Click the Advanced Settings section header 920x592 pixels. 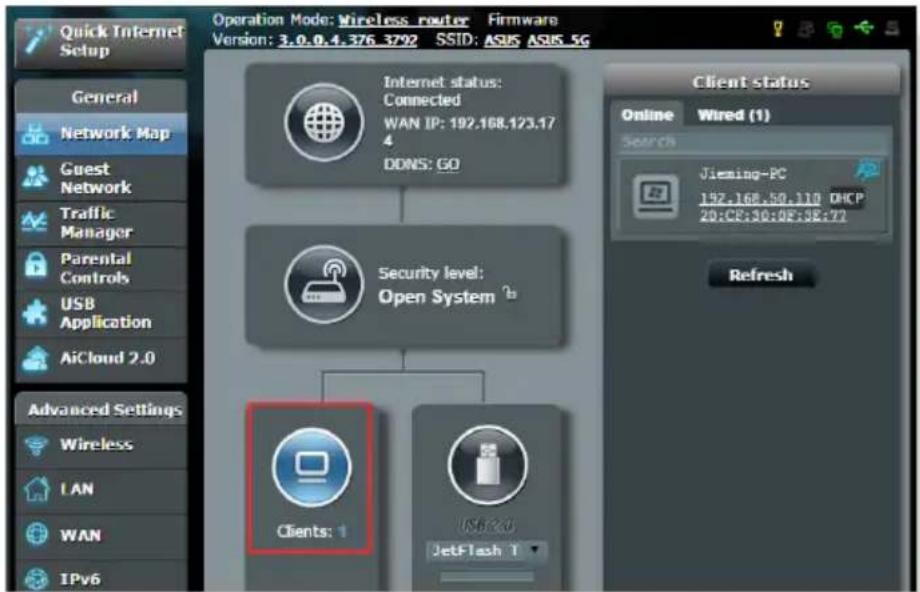pos(101,409)
